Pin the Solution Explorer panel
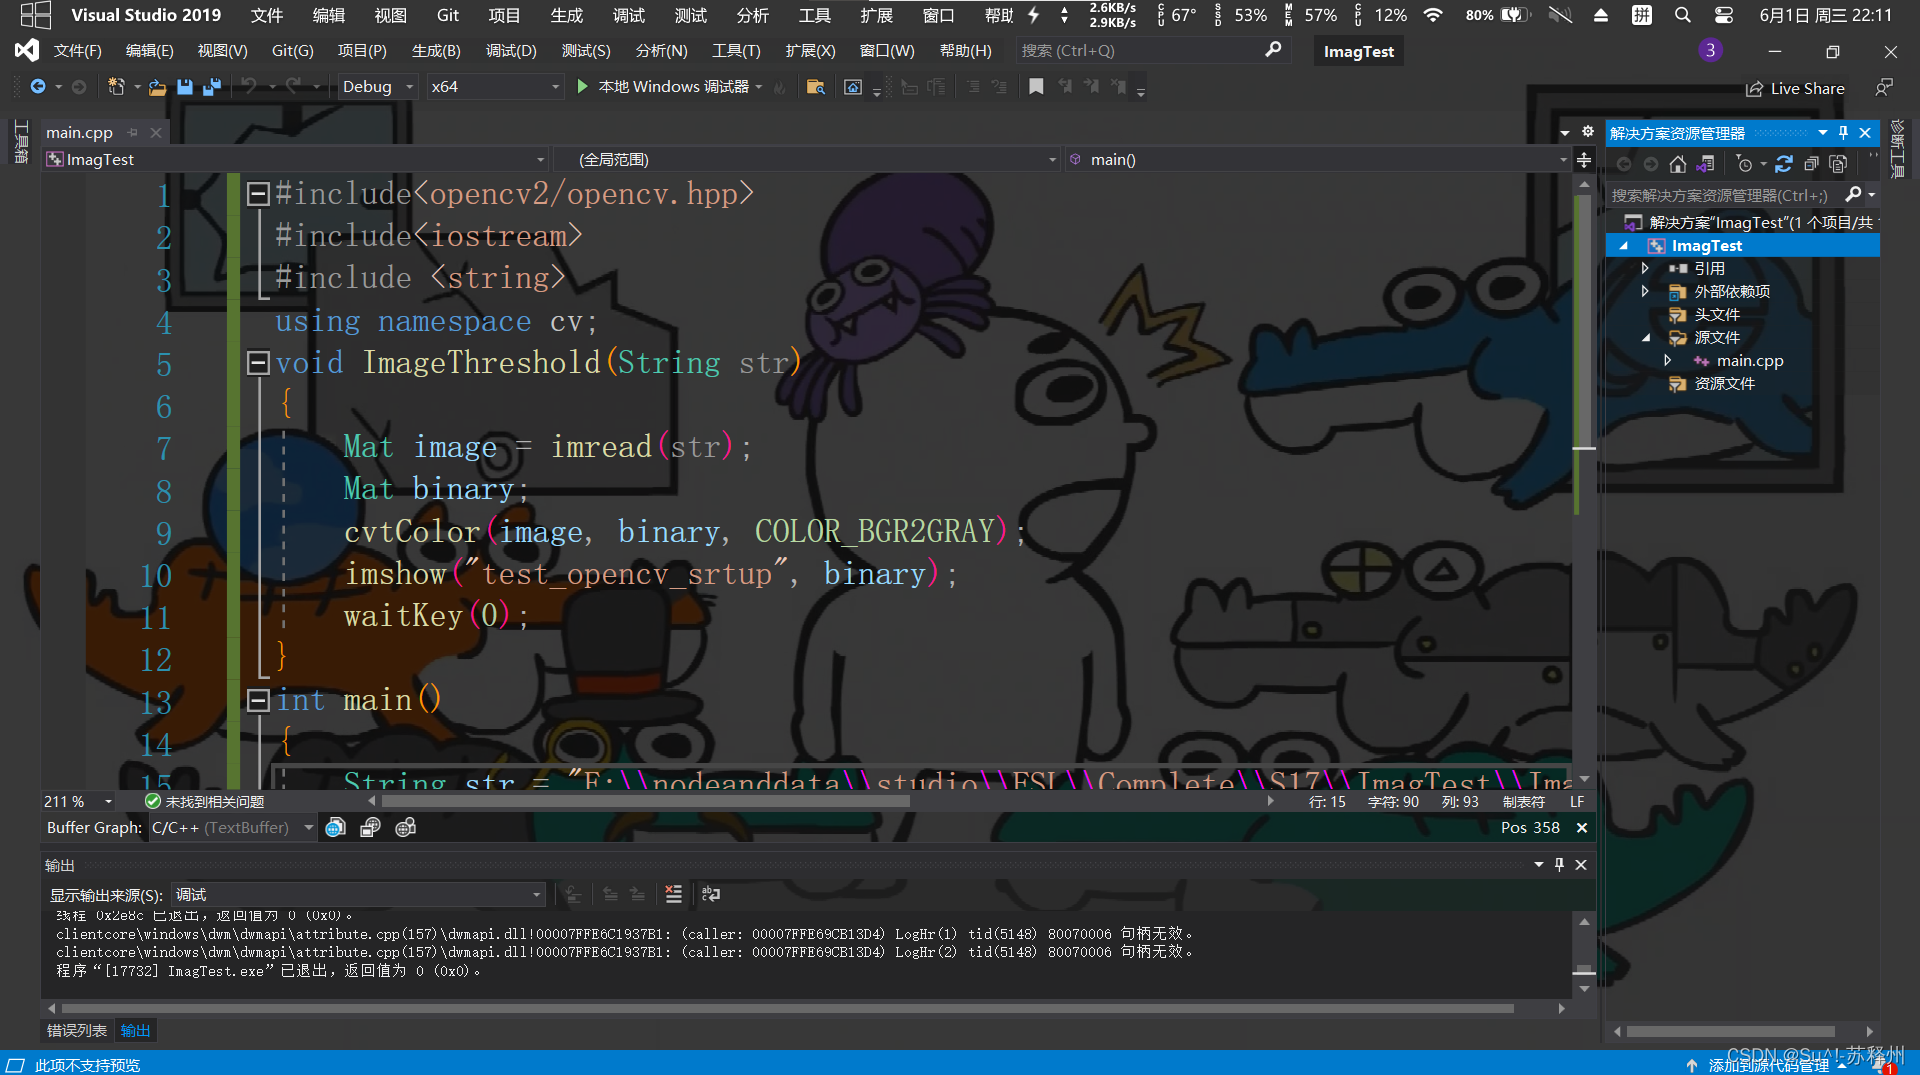The width and height of the screenshot is (1920, 1075). [x=1844, y=133]
